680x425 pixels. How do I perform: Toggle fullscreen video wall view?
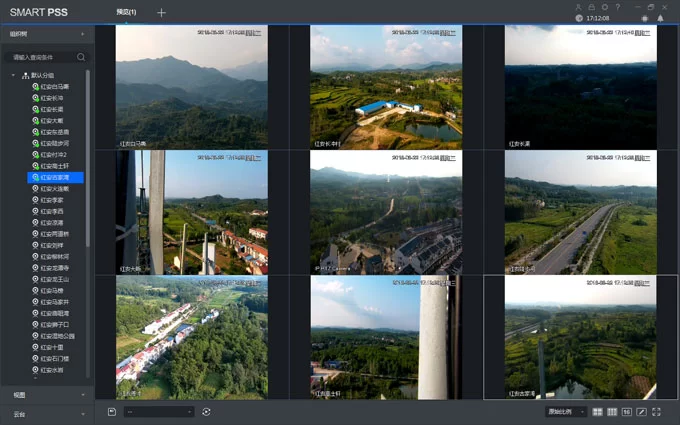656,412
